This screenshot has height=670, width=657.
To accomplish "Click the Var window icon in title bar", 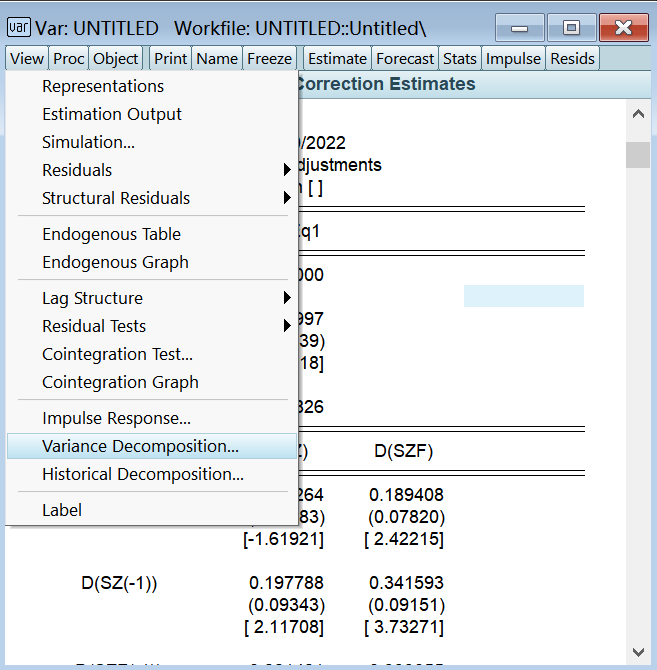I will [18, 27].
